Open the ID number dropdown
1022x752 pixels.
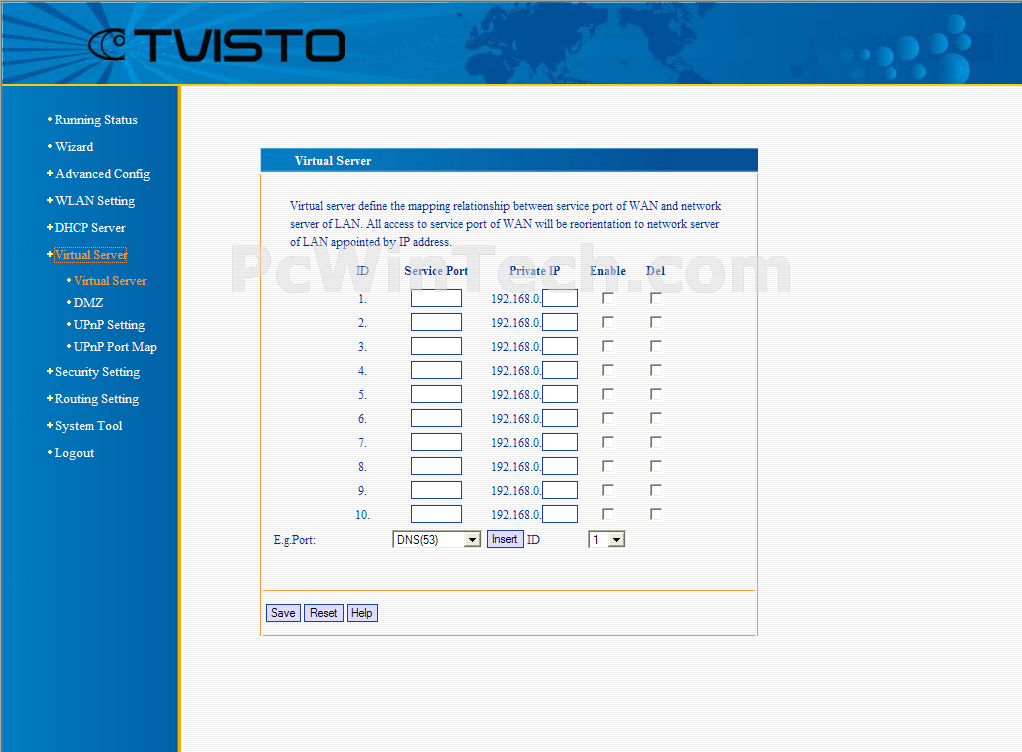607,540
